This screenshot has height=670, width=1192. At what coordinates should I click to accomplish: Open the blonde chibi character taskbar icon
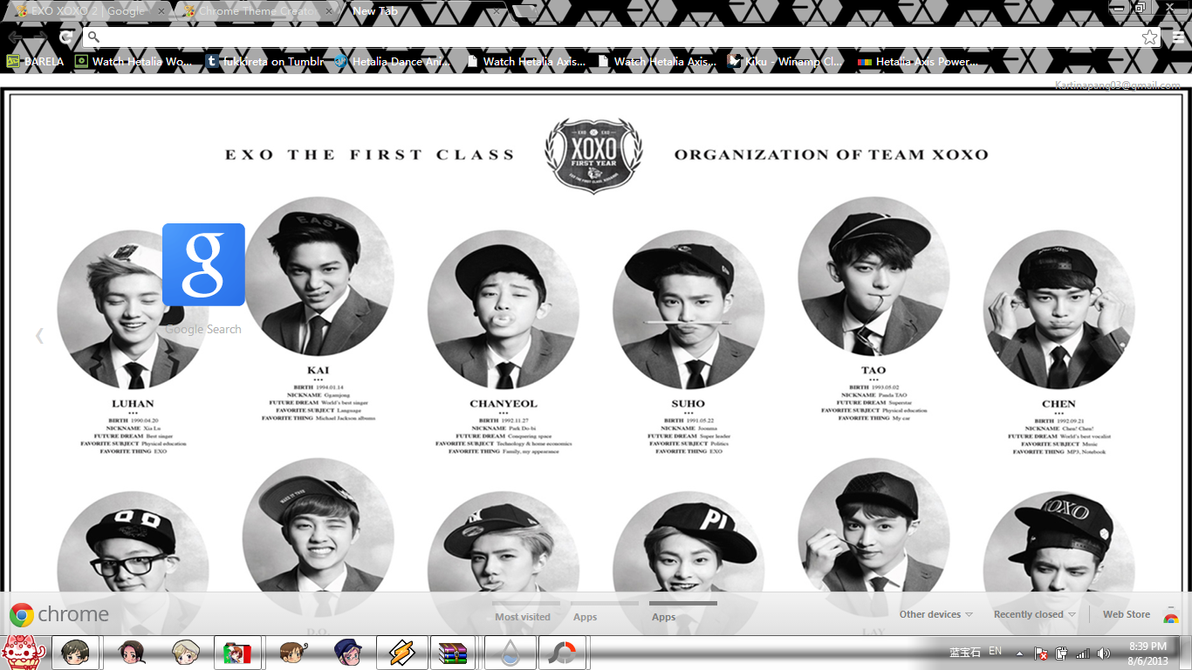tap(185, 653)
